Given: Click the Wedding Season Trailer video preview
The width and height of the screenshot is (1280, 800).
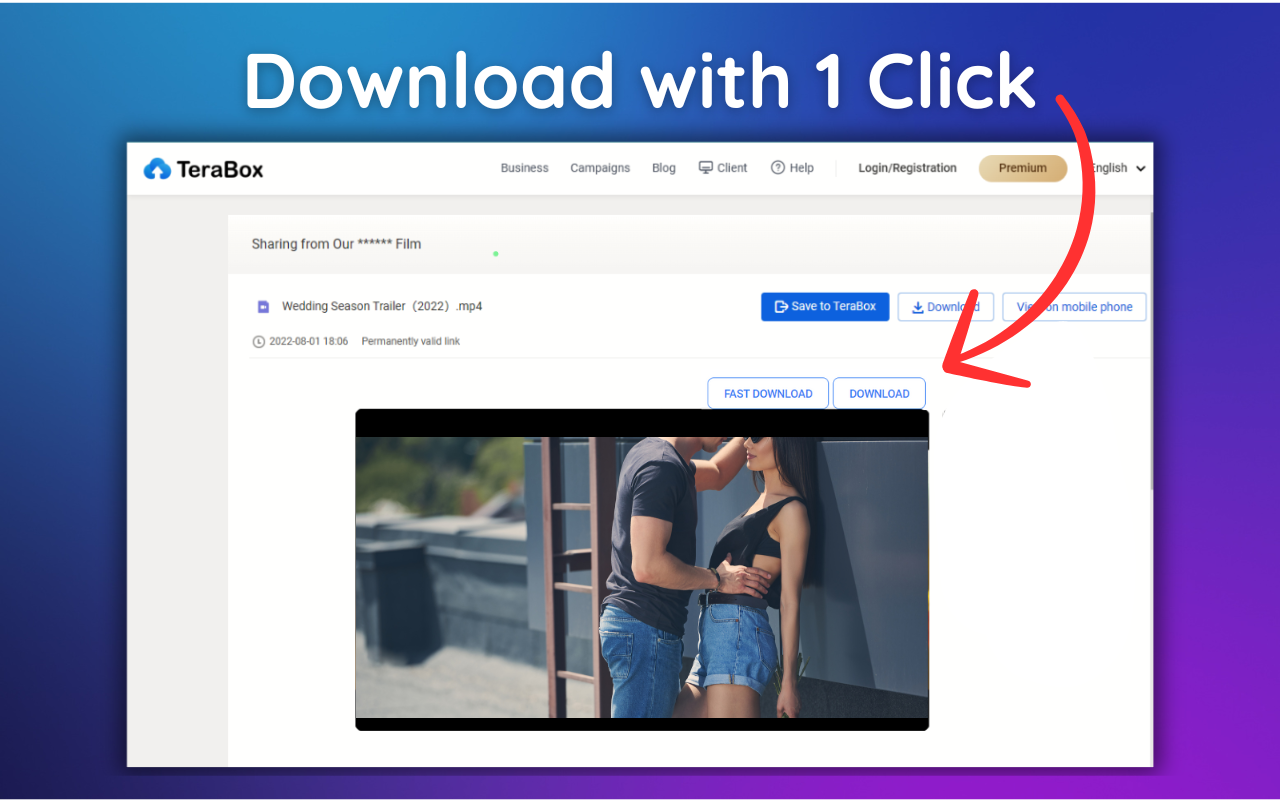Looking at the screenshot, I should 641,568.
